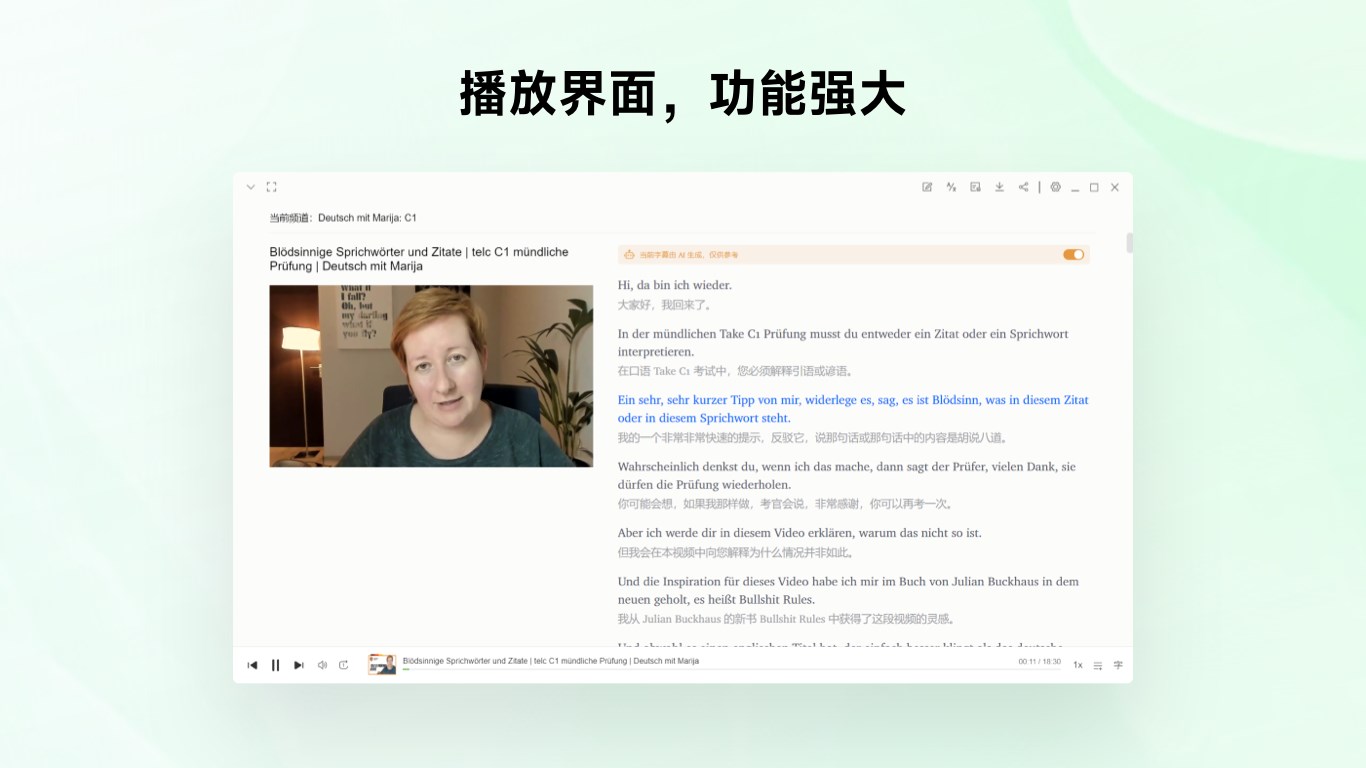Viewport: 1366px width, 768px height.
Task: Click the highlighted blue line 'Ein sehr, sehr kurzer Tipp'
Action: click(x=853, y=409)
